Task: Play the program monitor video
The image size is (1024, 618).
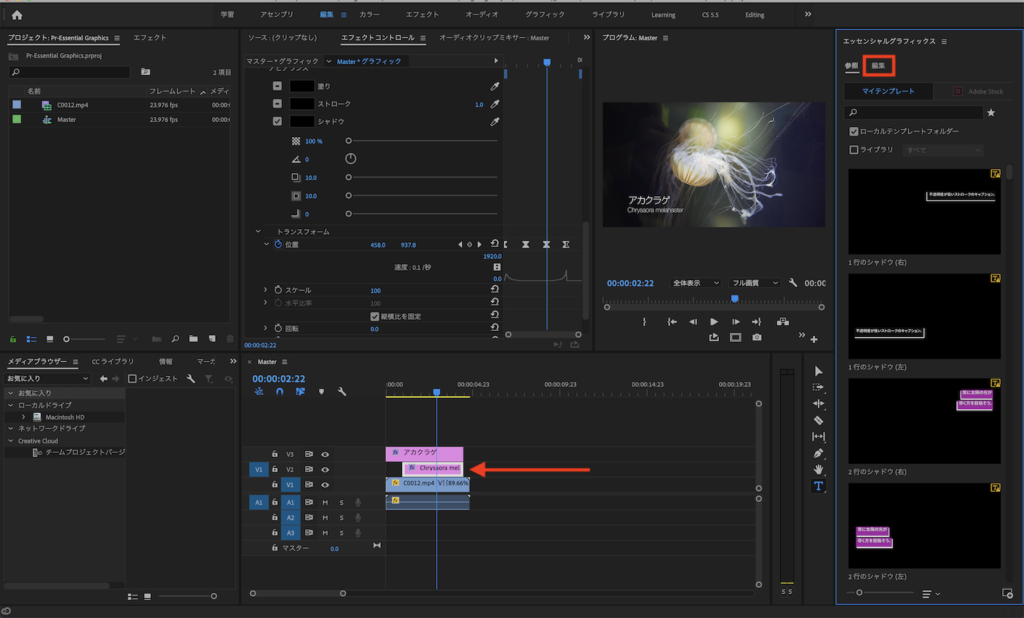Action: point(713,322)
